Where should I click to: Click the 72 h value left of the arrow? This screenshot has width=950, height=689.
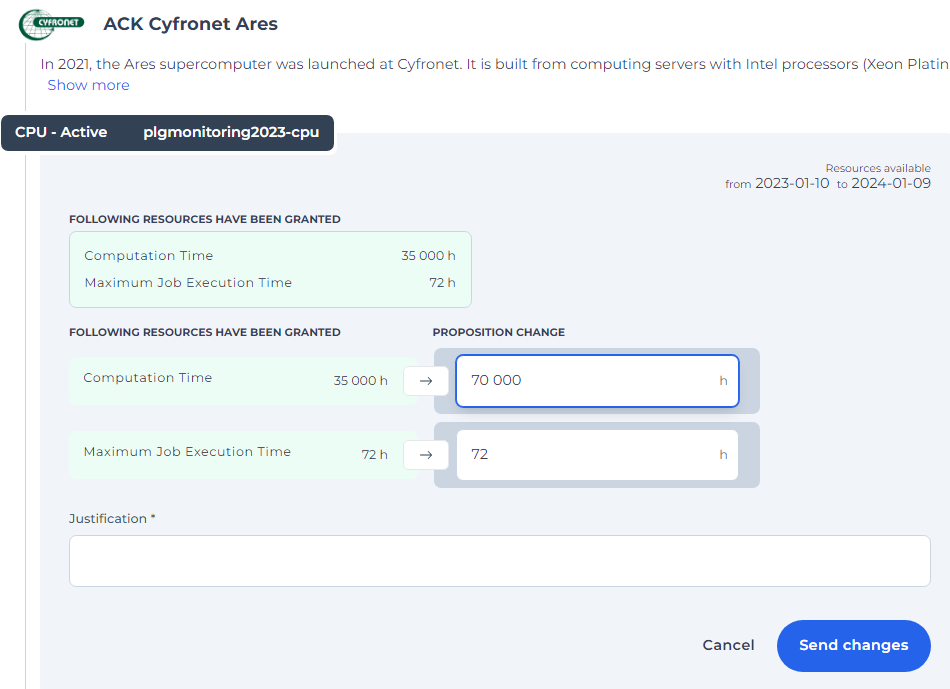point(374,454)
